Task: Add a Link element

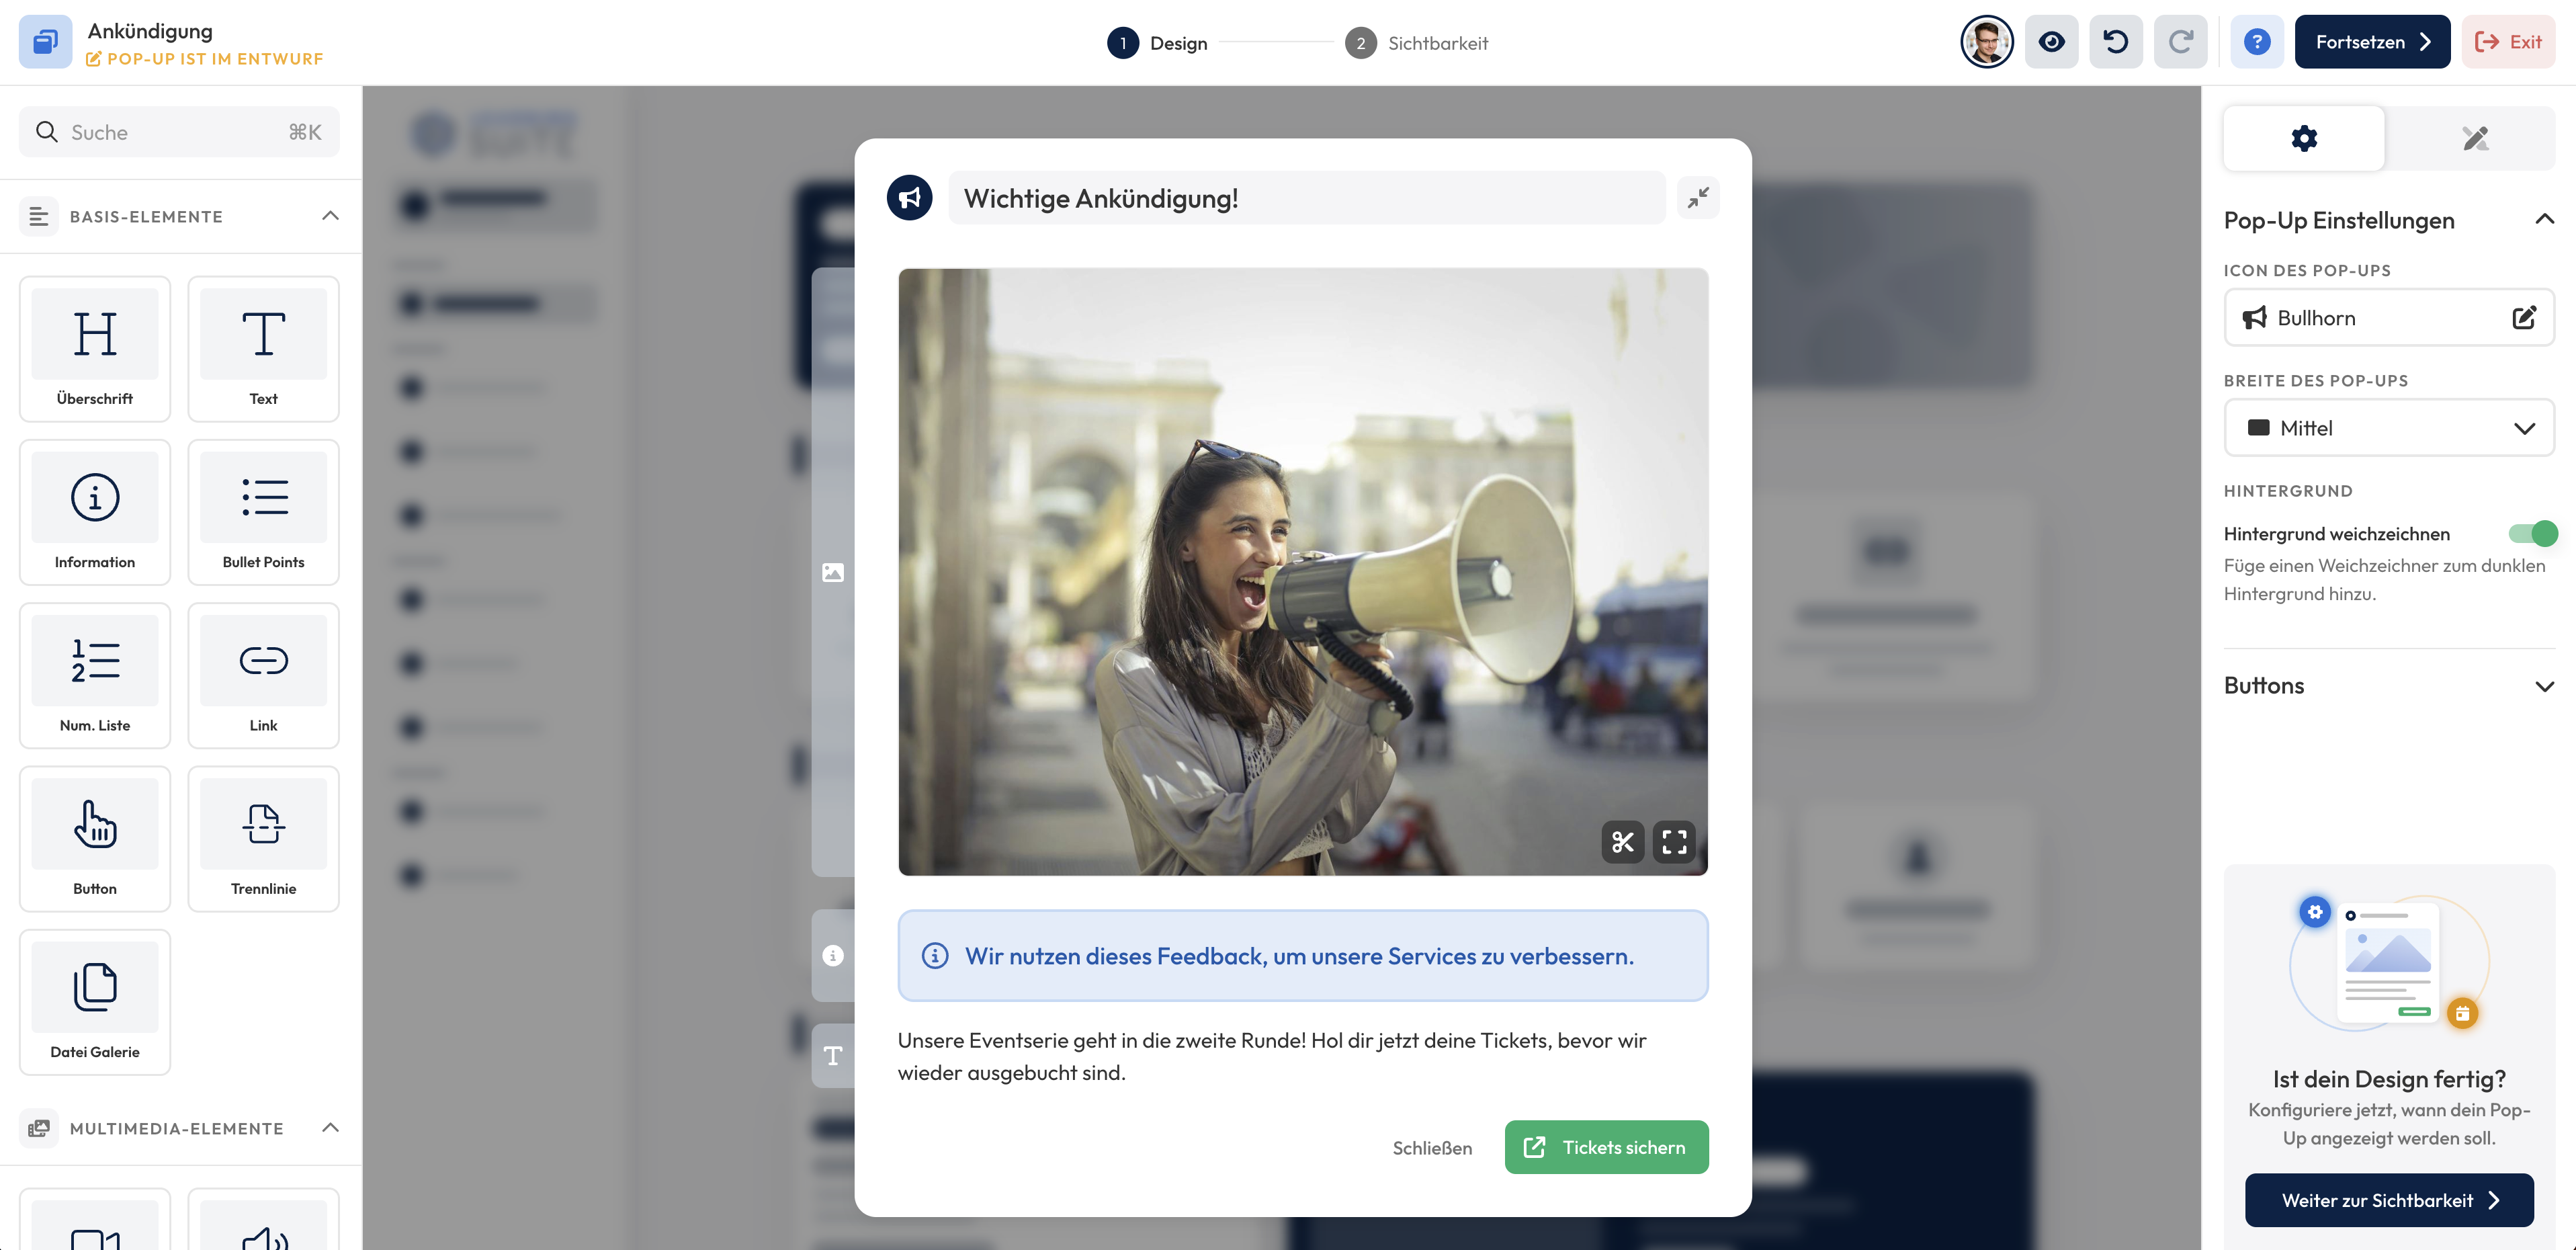Action: point(263,675)
